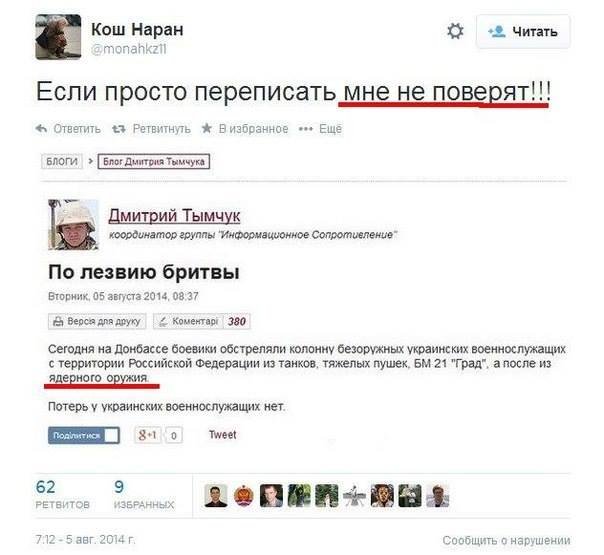Image resolution: width=604 pixels, height=555 pixels.
Task: Click the Google +1 icon
Action: coord(148,435)
